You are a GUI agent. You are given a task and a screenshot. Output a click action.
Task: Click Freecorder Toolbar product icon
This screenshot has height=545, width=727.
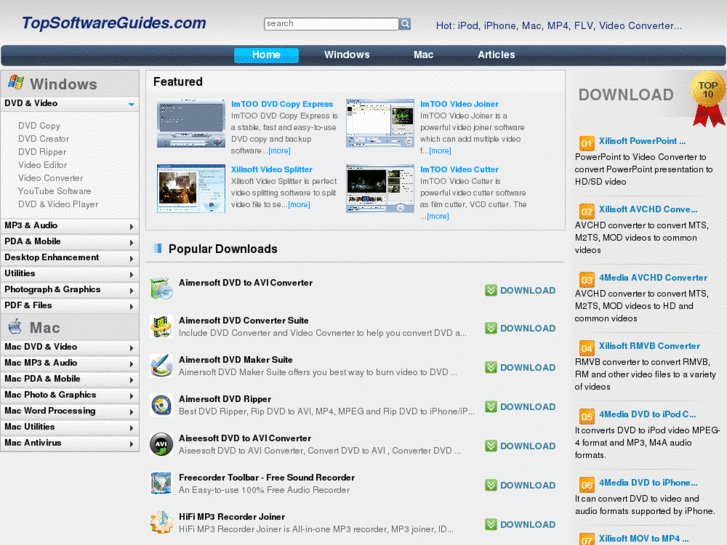pos(161,483)
